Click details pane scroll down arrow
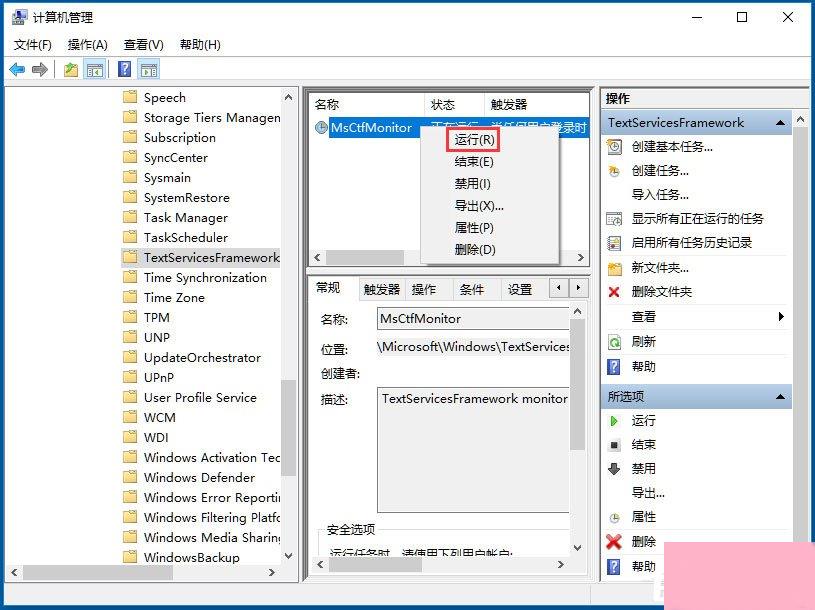The width and height of the screenshot is (815, 610). tap(577, 548)
